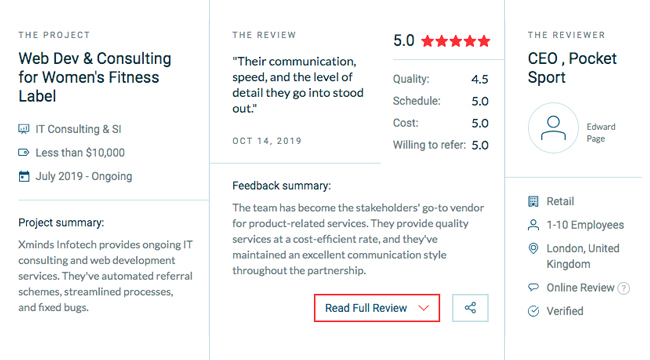Expand the Read Full Review button
The height and width of the screenshot is (360, 650).
point(377,308)
